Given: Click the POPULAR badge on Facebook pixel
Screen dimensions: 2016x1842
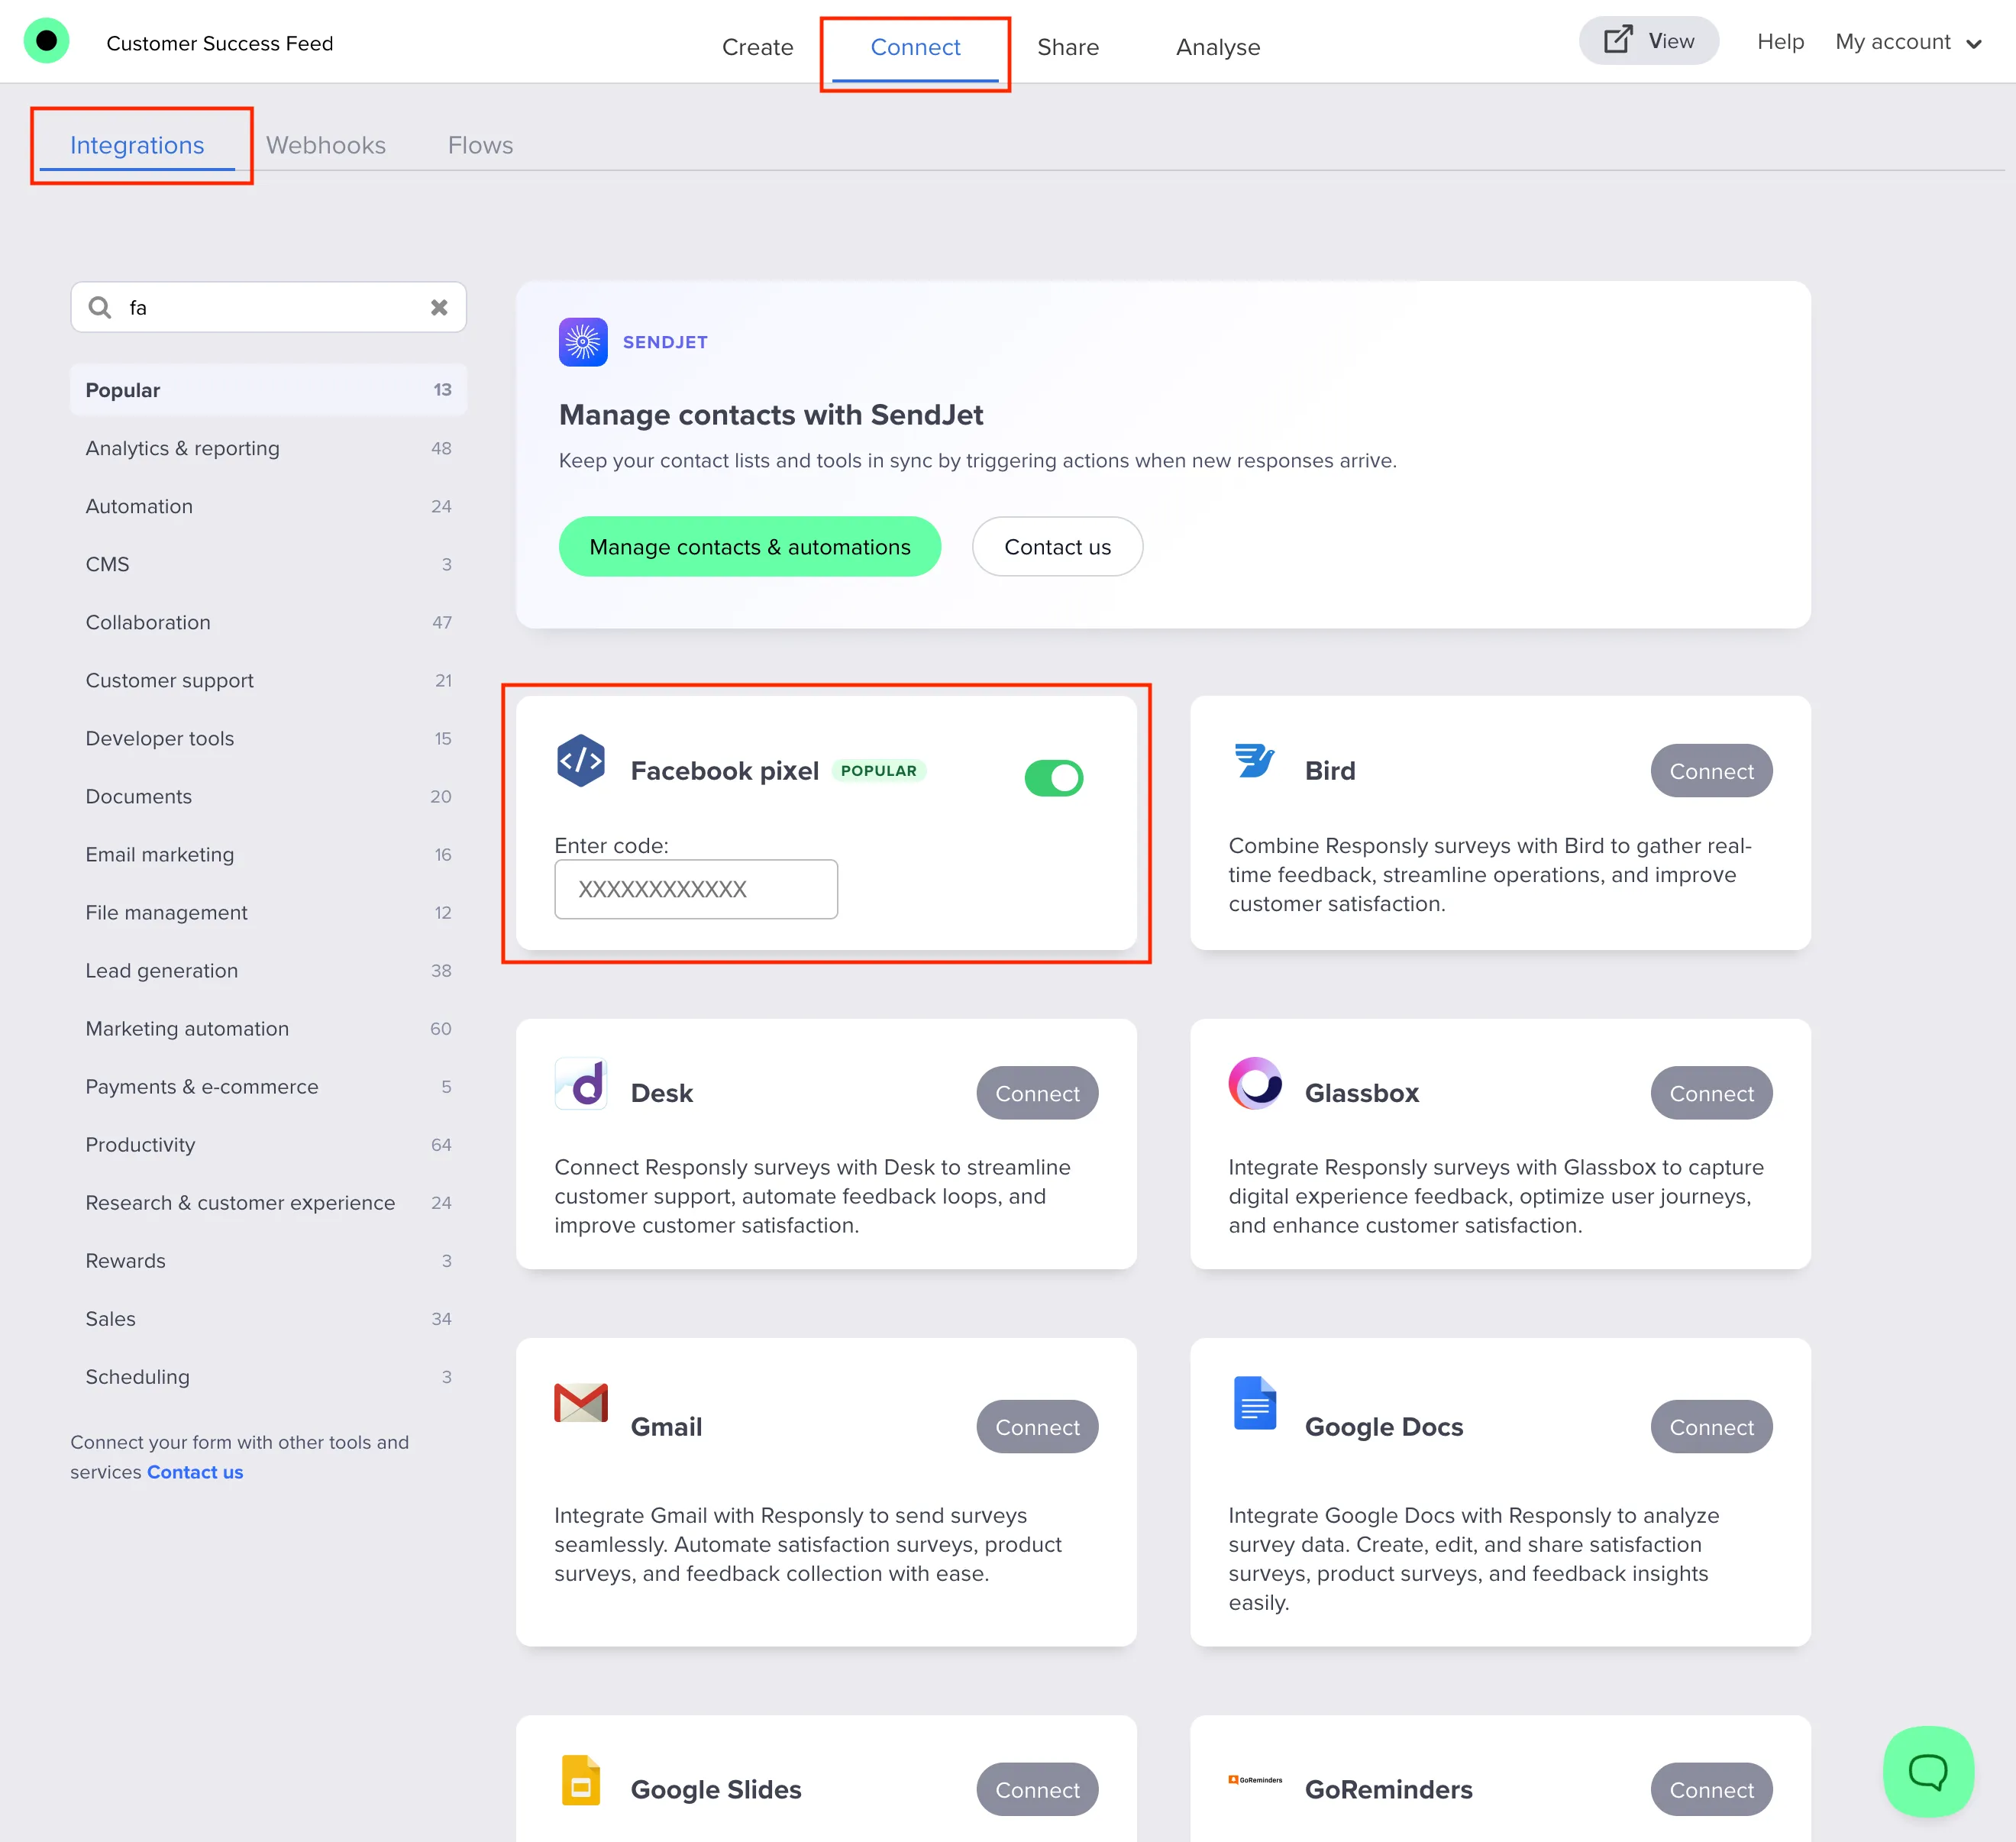Looking at the screenshot, I should coord(879,771).
